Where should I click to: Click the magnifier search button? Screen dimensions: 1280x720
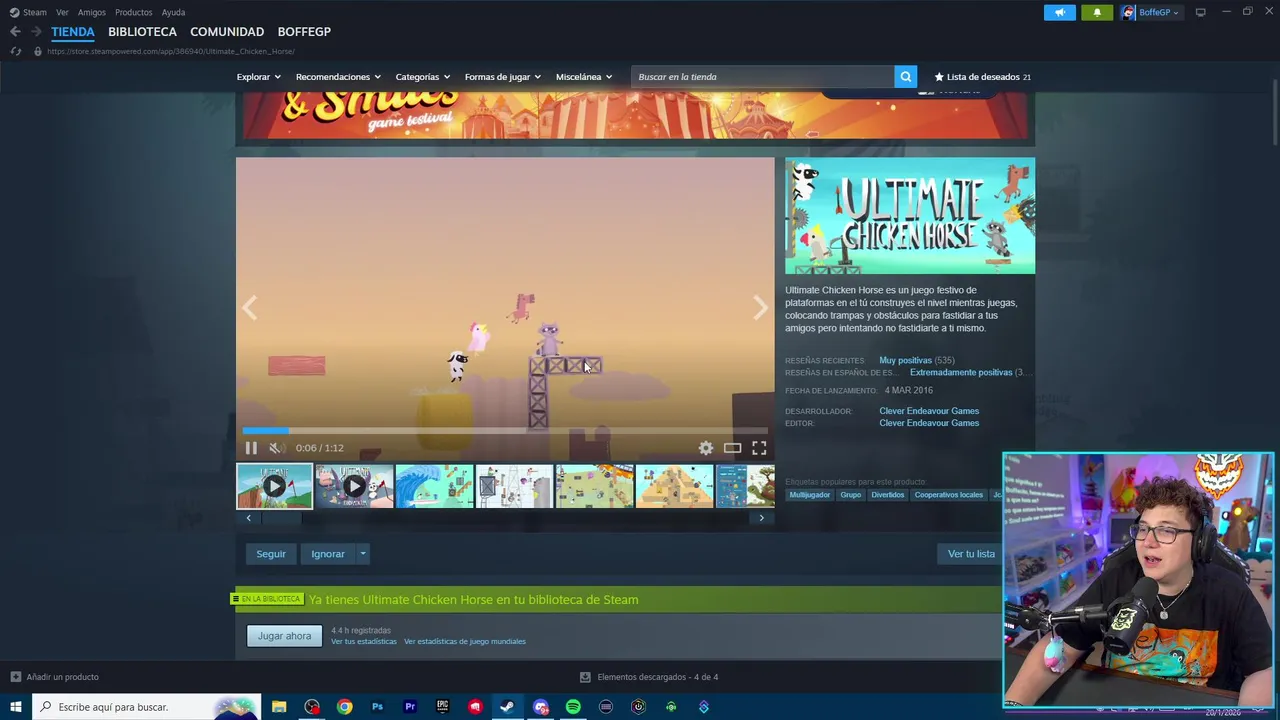coord(905,77)
